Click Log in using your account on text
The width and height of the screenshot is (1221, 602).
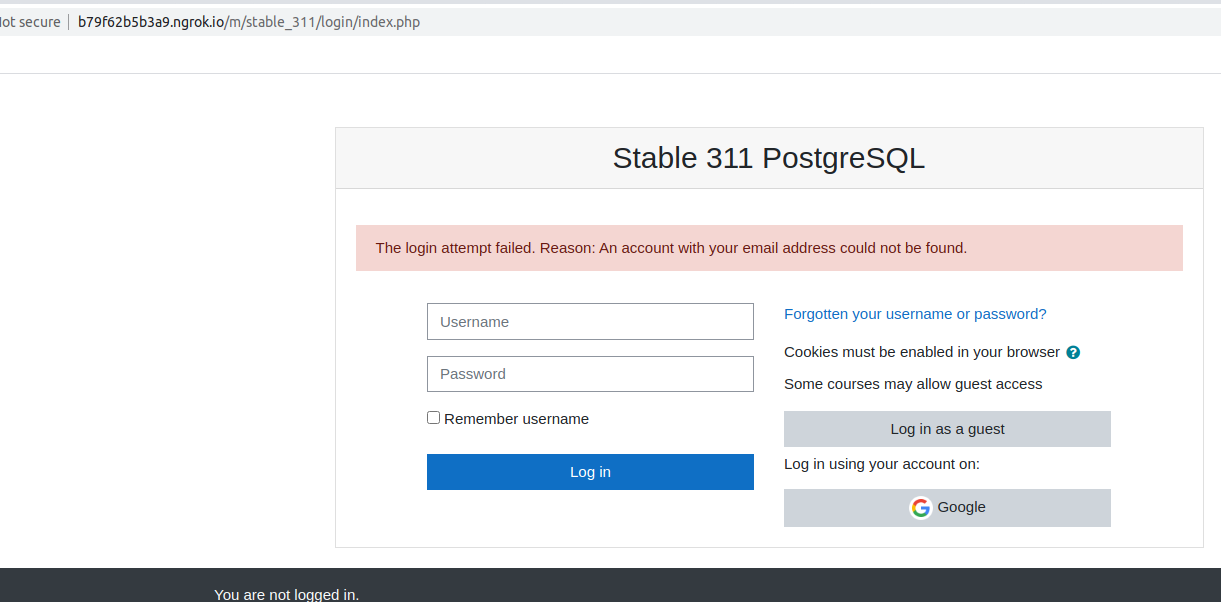coord(882,464)
